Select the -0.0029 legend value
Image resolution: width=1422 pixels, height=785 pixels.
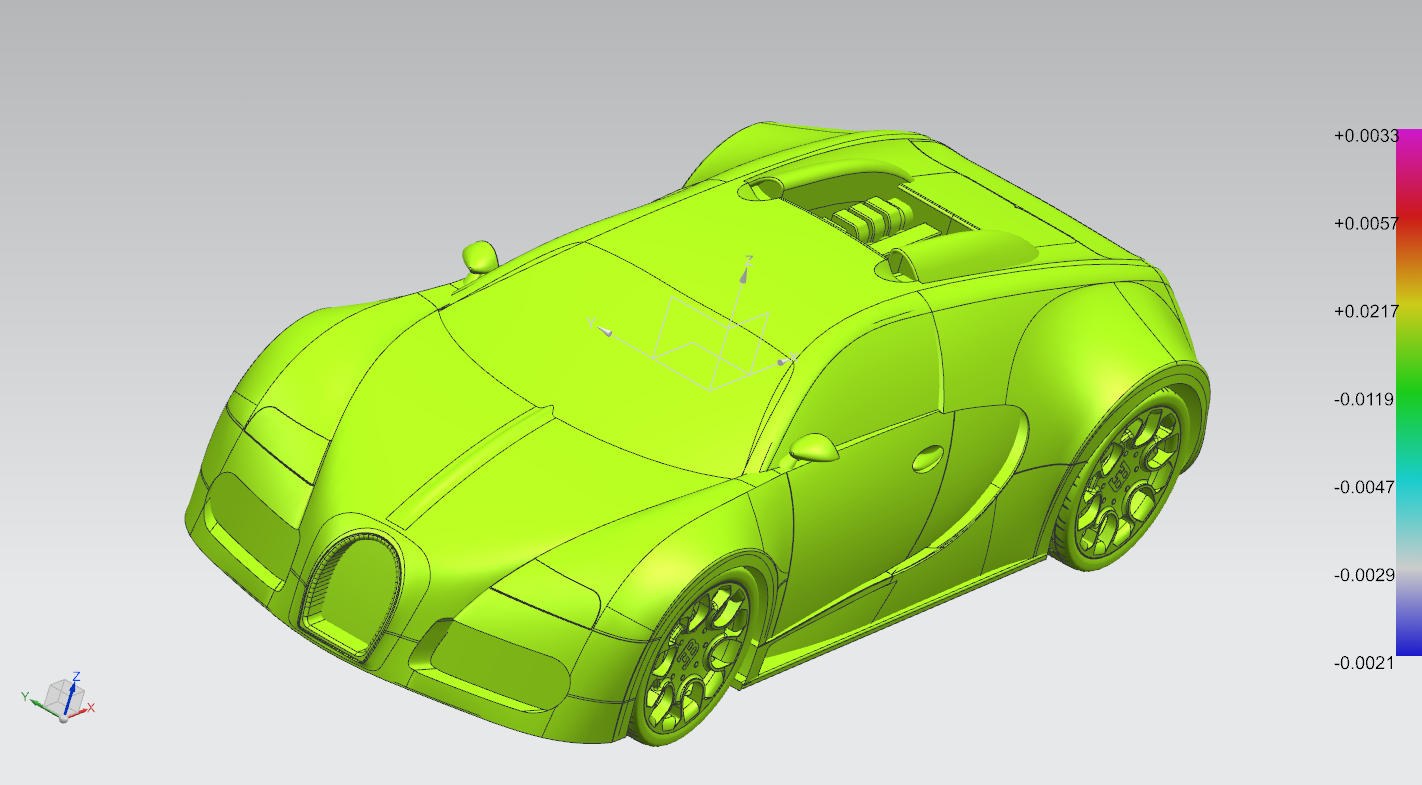point(1366,575)
